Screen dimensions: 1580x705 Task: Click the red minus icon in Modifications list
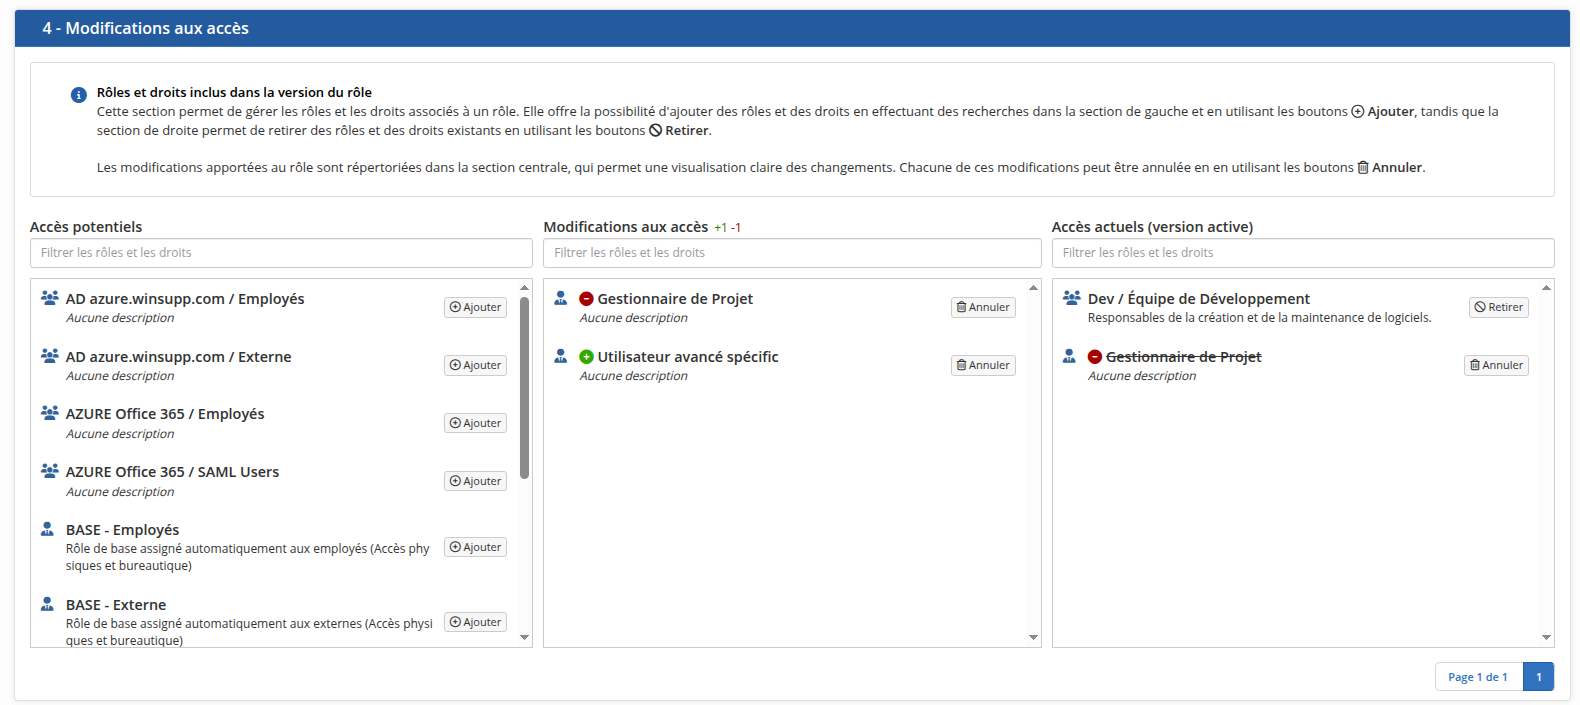[x=587, y=299]
